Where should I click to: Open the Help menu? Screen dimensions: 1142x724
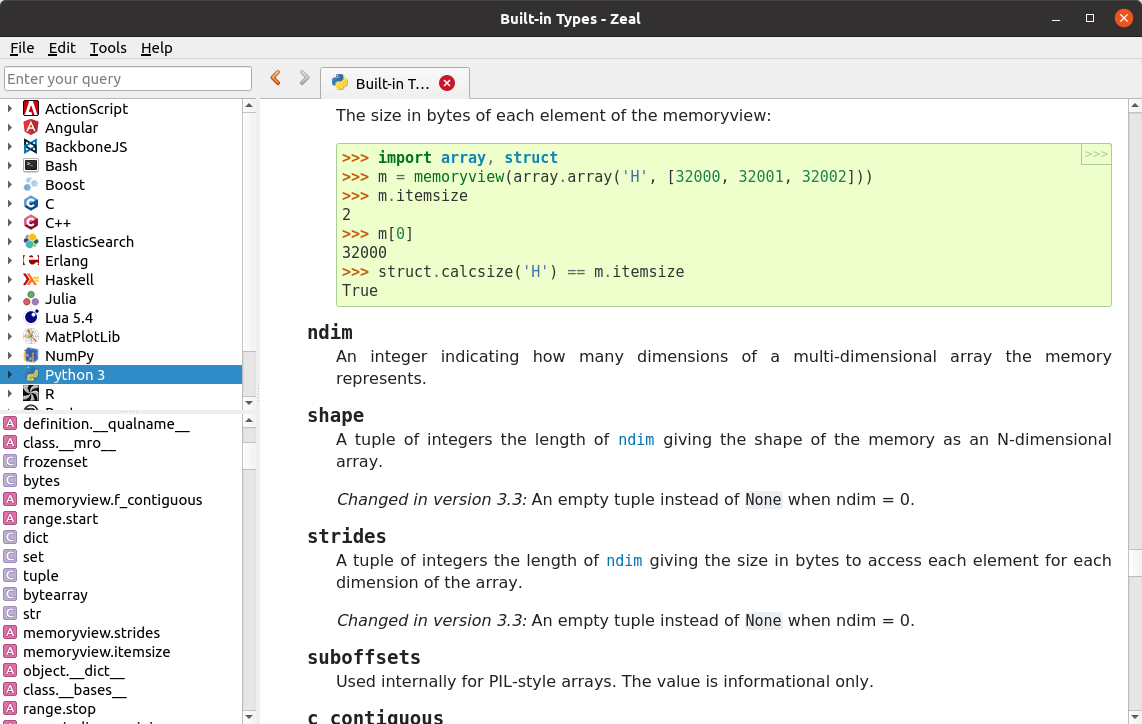pos(157,48)
